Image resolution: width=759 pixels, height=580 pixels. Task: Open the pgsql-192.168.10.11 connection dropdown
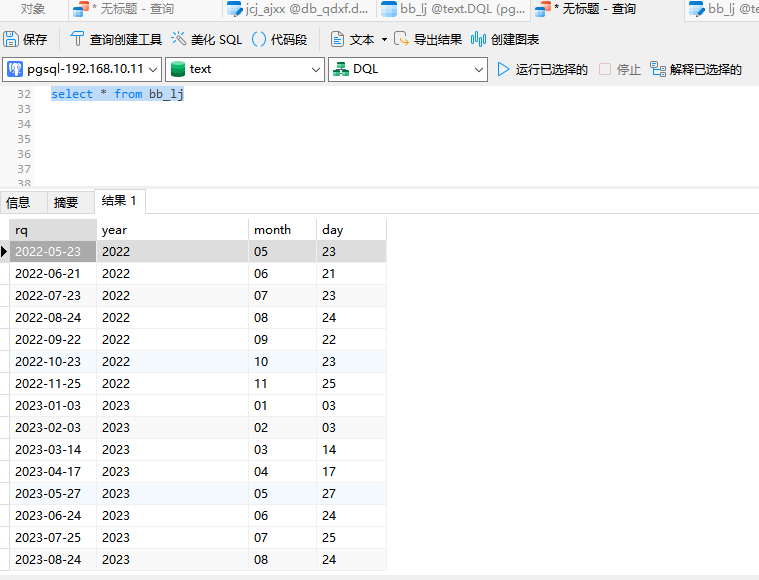82,70
